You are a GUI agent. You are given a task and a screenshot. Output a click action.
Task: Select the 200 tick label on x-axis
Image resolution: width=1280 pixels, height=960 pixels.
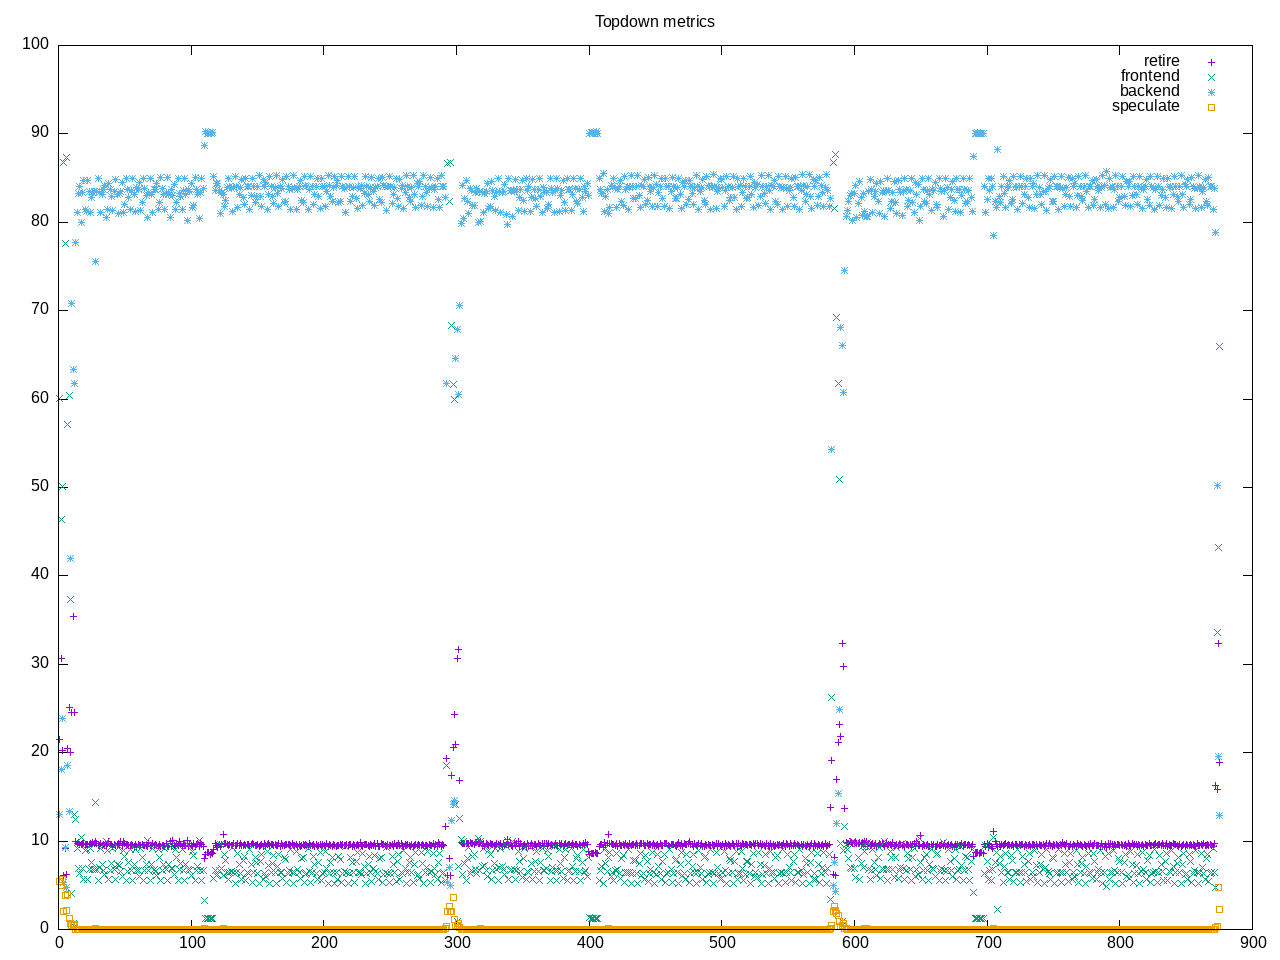(x=324, y=943)
